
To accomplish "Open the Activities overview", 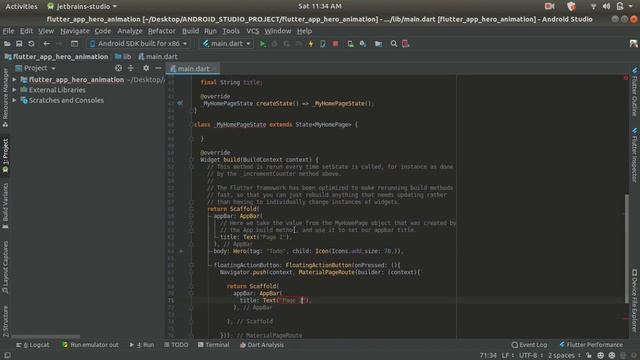I will (21, 6).
